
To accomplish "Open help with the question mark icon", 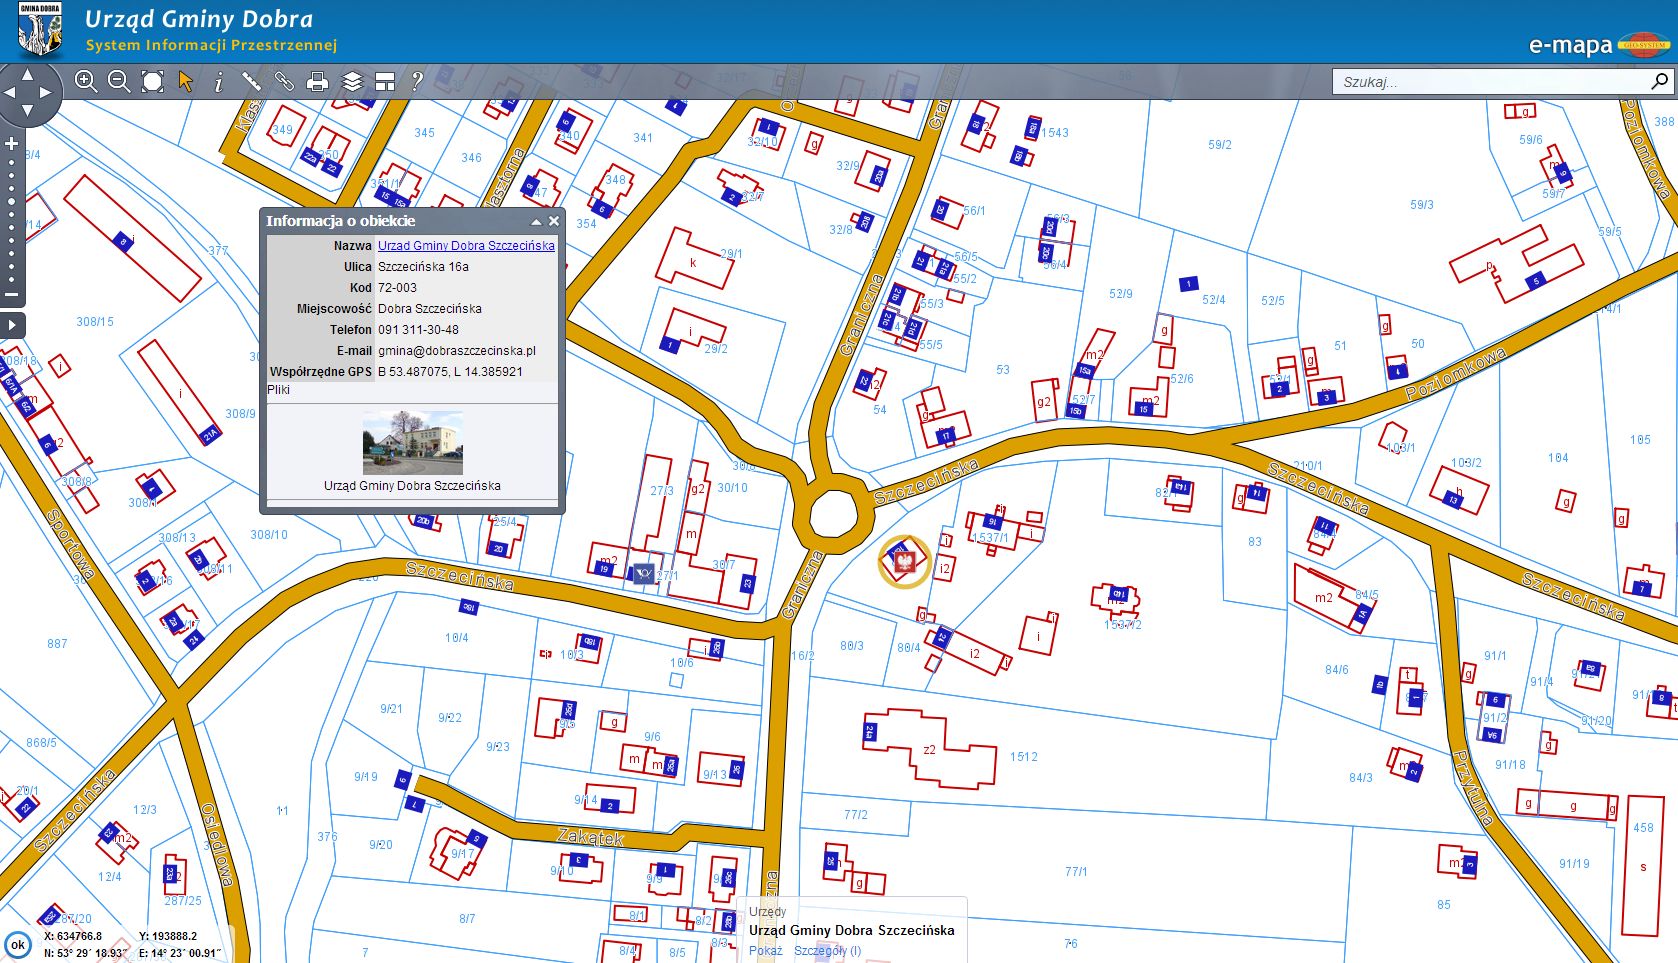I will (x=417, y=82).
